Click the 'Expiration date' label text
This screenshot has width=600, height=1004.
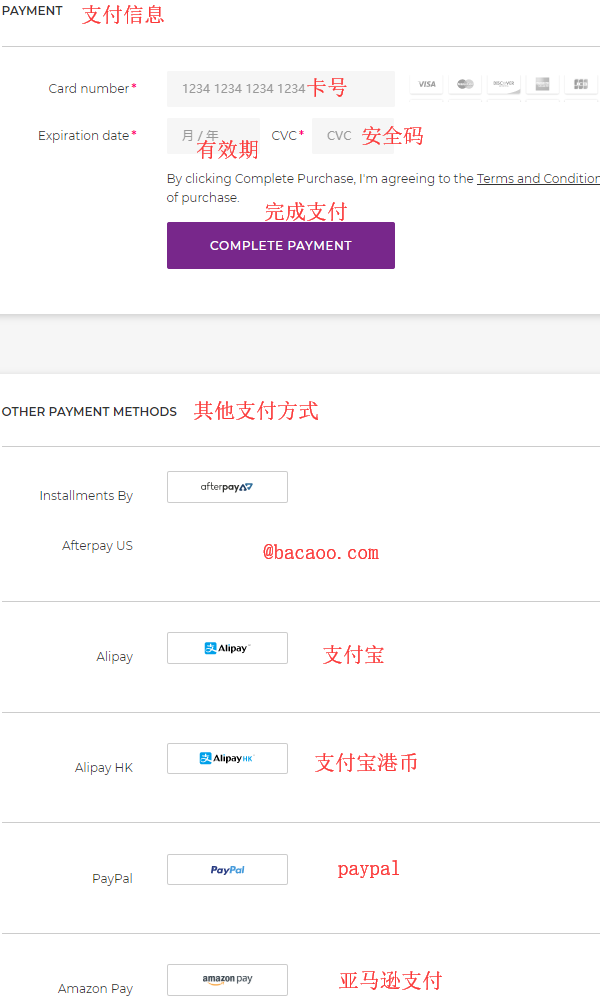[83, 136]
